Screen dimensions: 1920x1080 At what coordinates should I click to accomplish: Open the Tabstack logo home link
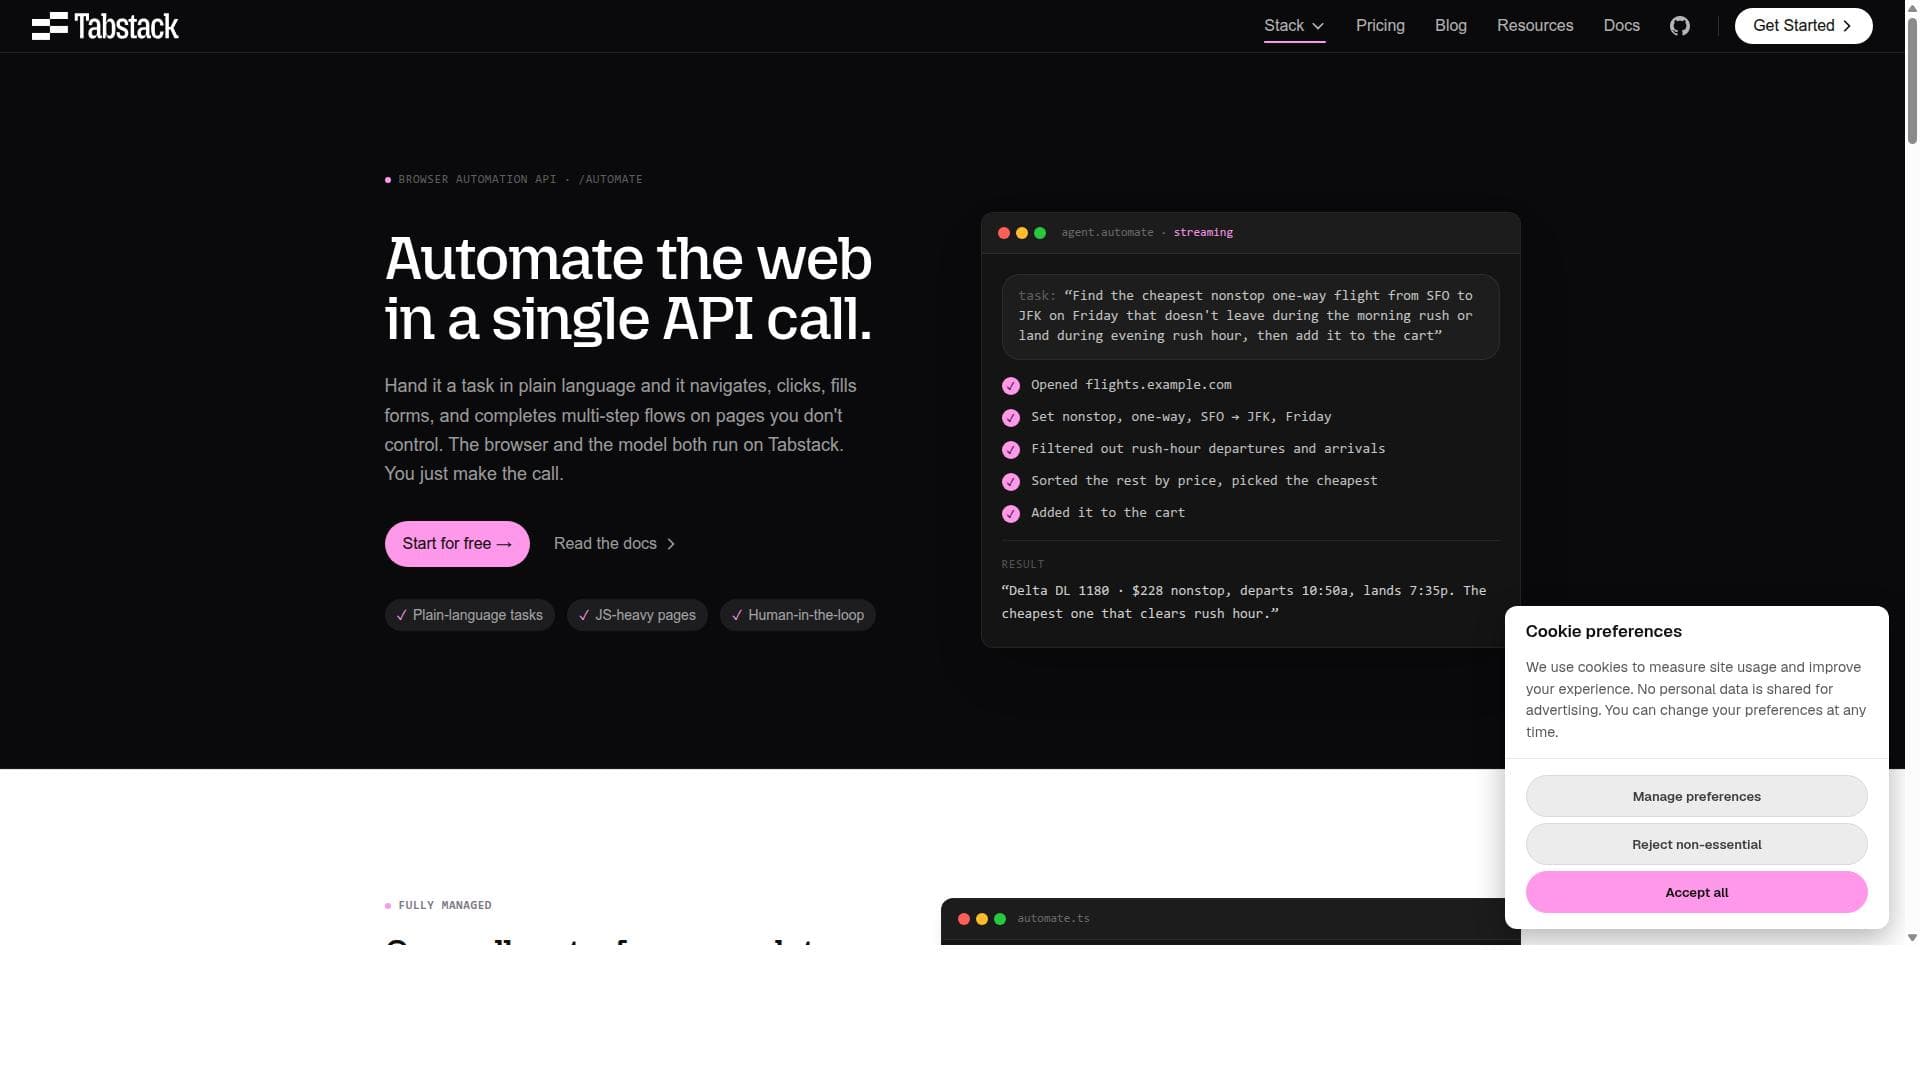(x=105, y=26)
